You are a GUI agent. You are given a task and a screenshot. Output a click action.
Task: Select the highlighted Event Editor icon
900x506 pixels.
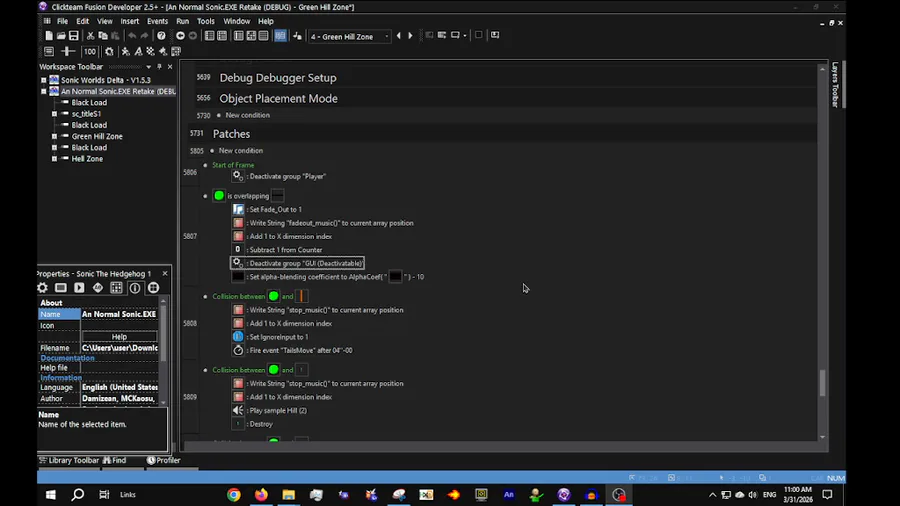tap(280, 36)
